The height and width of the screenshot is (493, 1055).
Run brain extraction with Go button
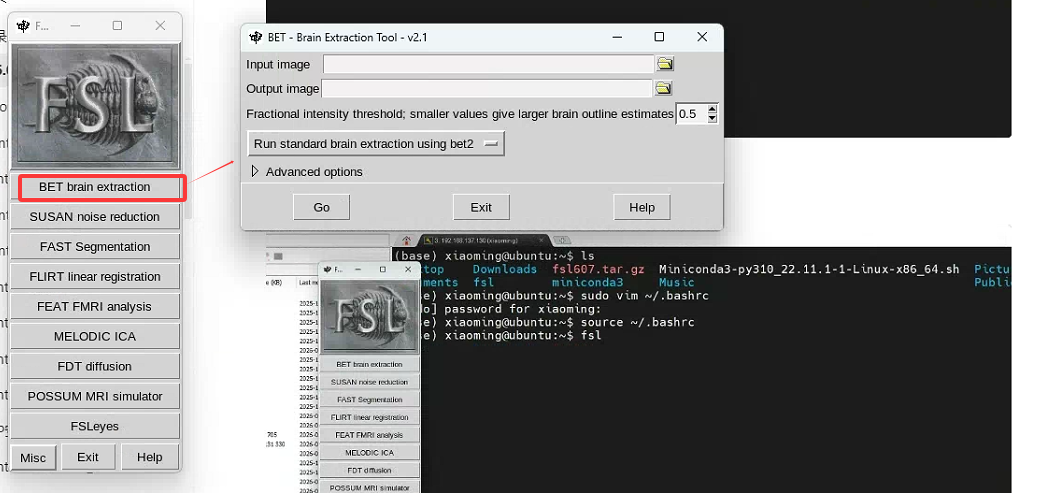click(x=322, y=207)
